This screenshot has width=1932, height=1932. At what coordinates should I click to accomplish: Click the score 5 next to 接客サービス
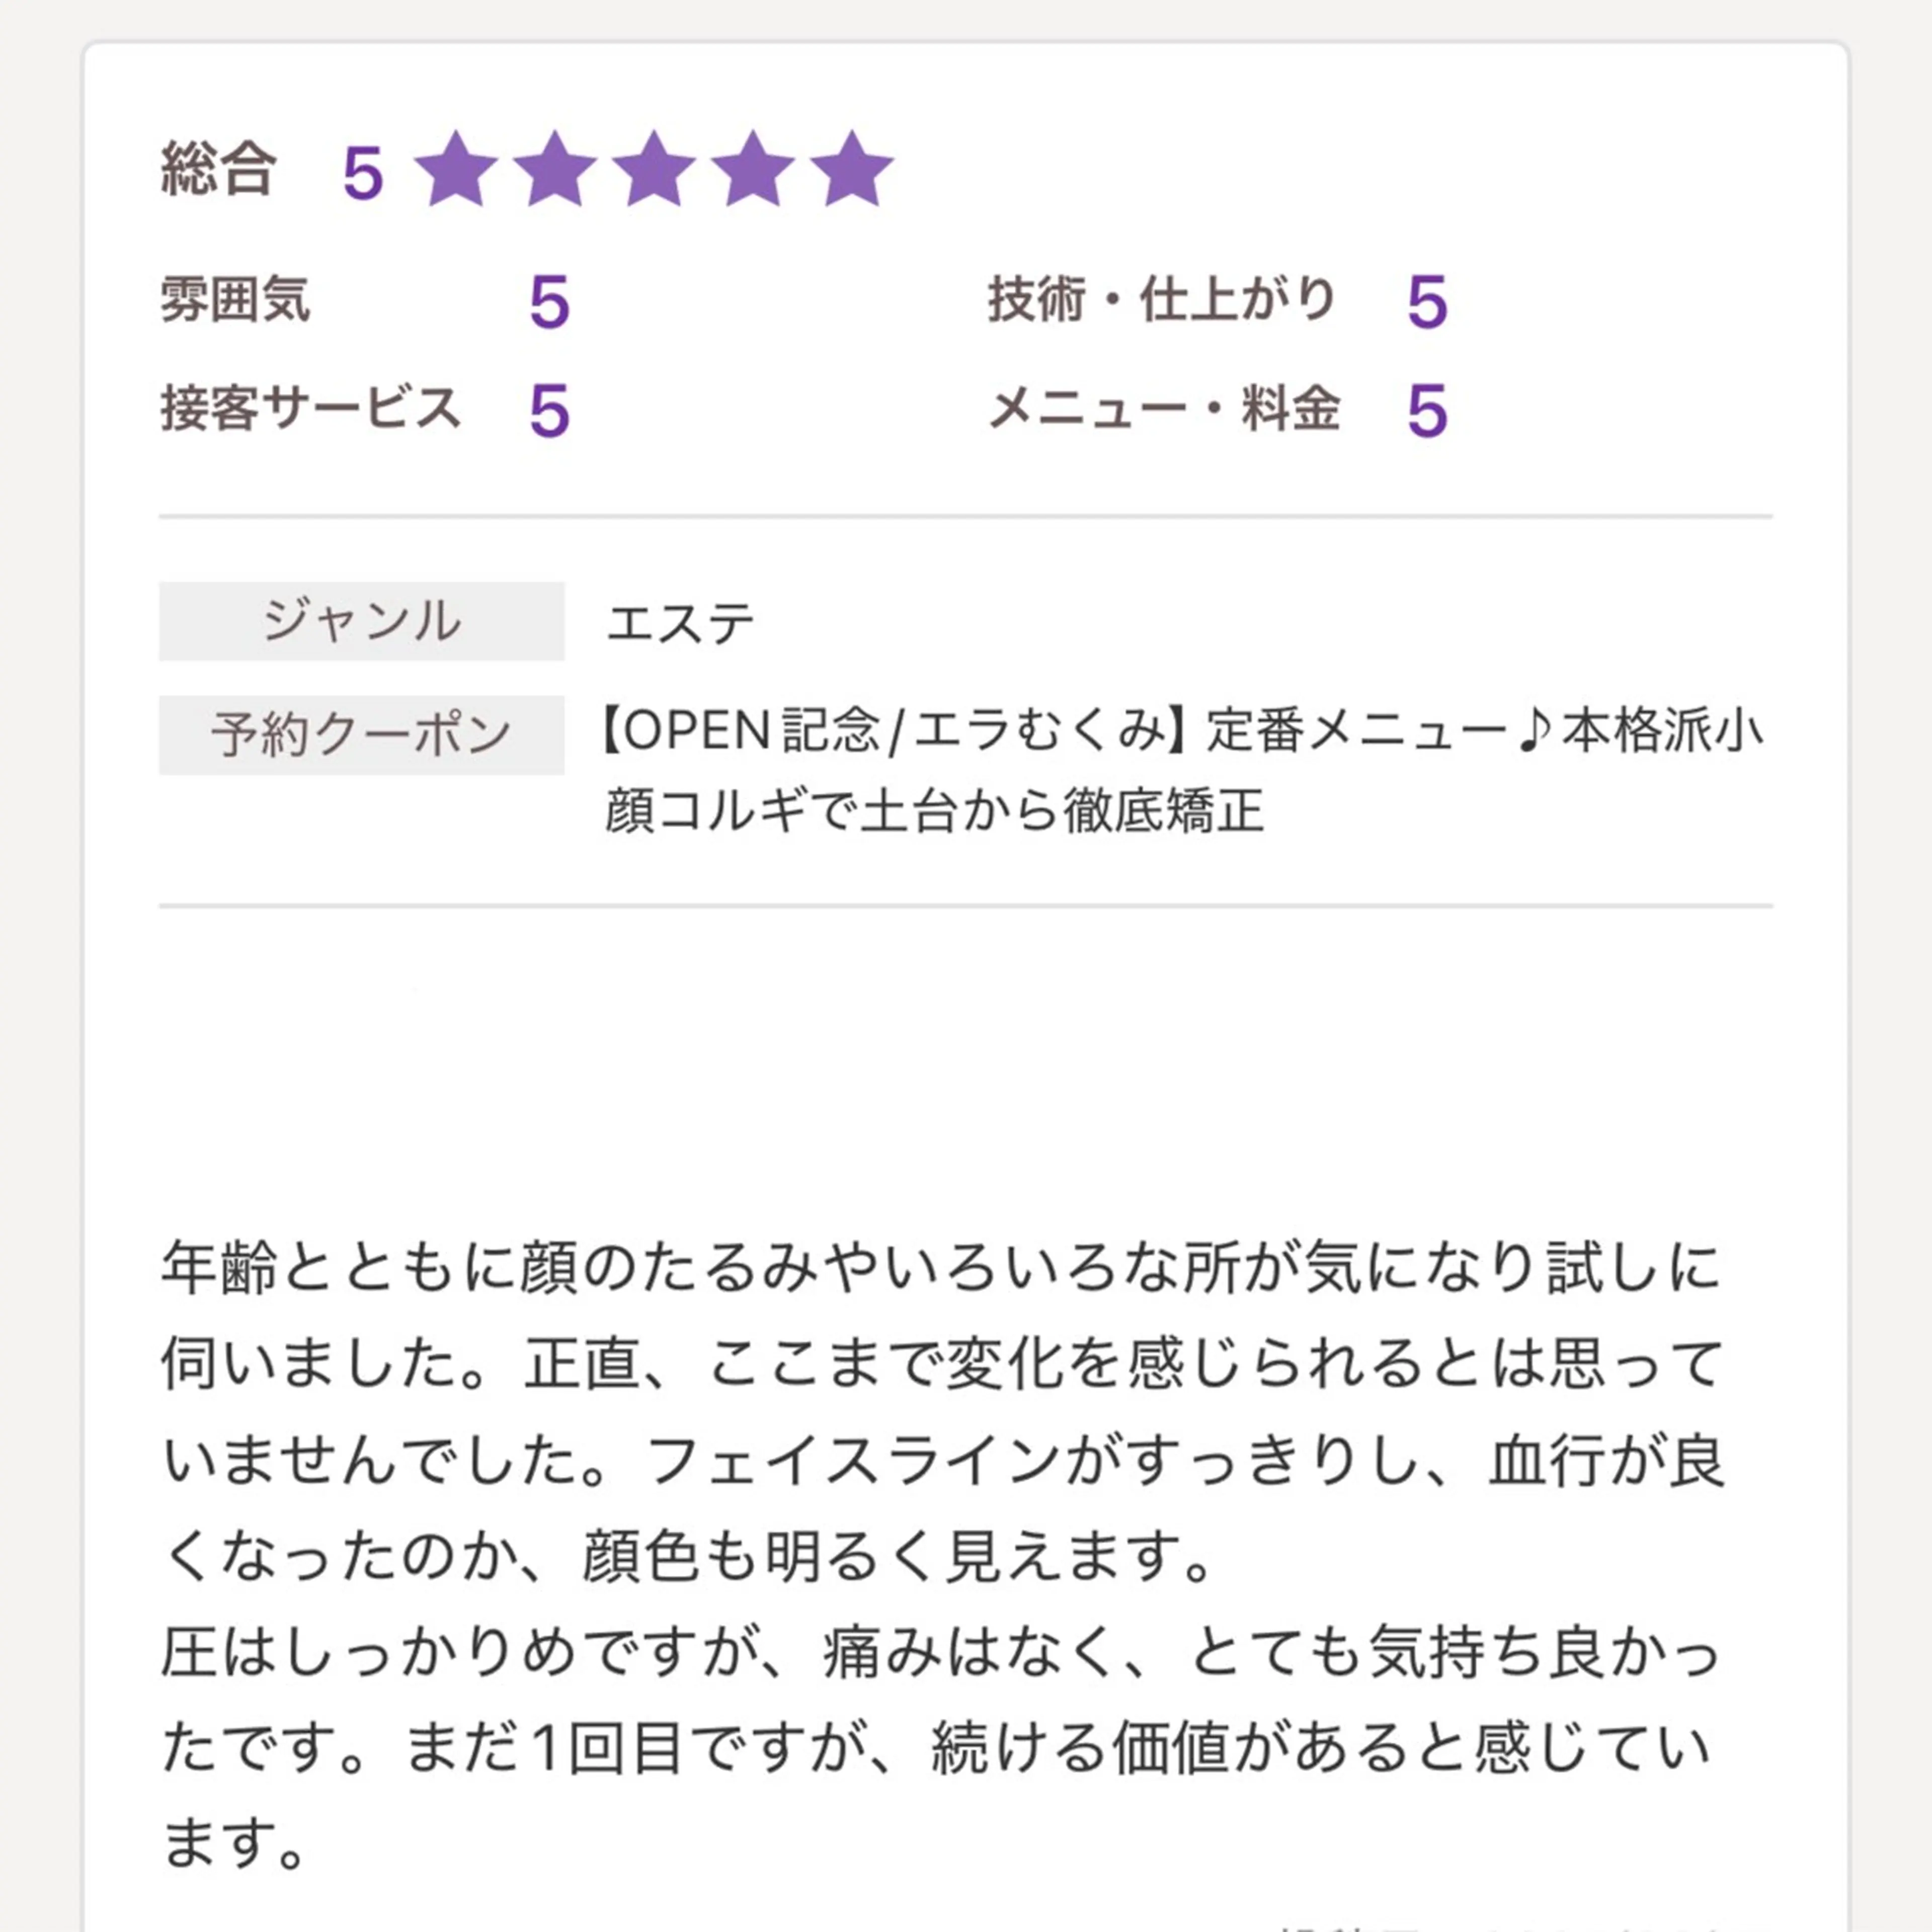pyautogui.click(x=549, y=411)
